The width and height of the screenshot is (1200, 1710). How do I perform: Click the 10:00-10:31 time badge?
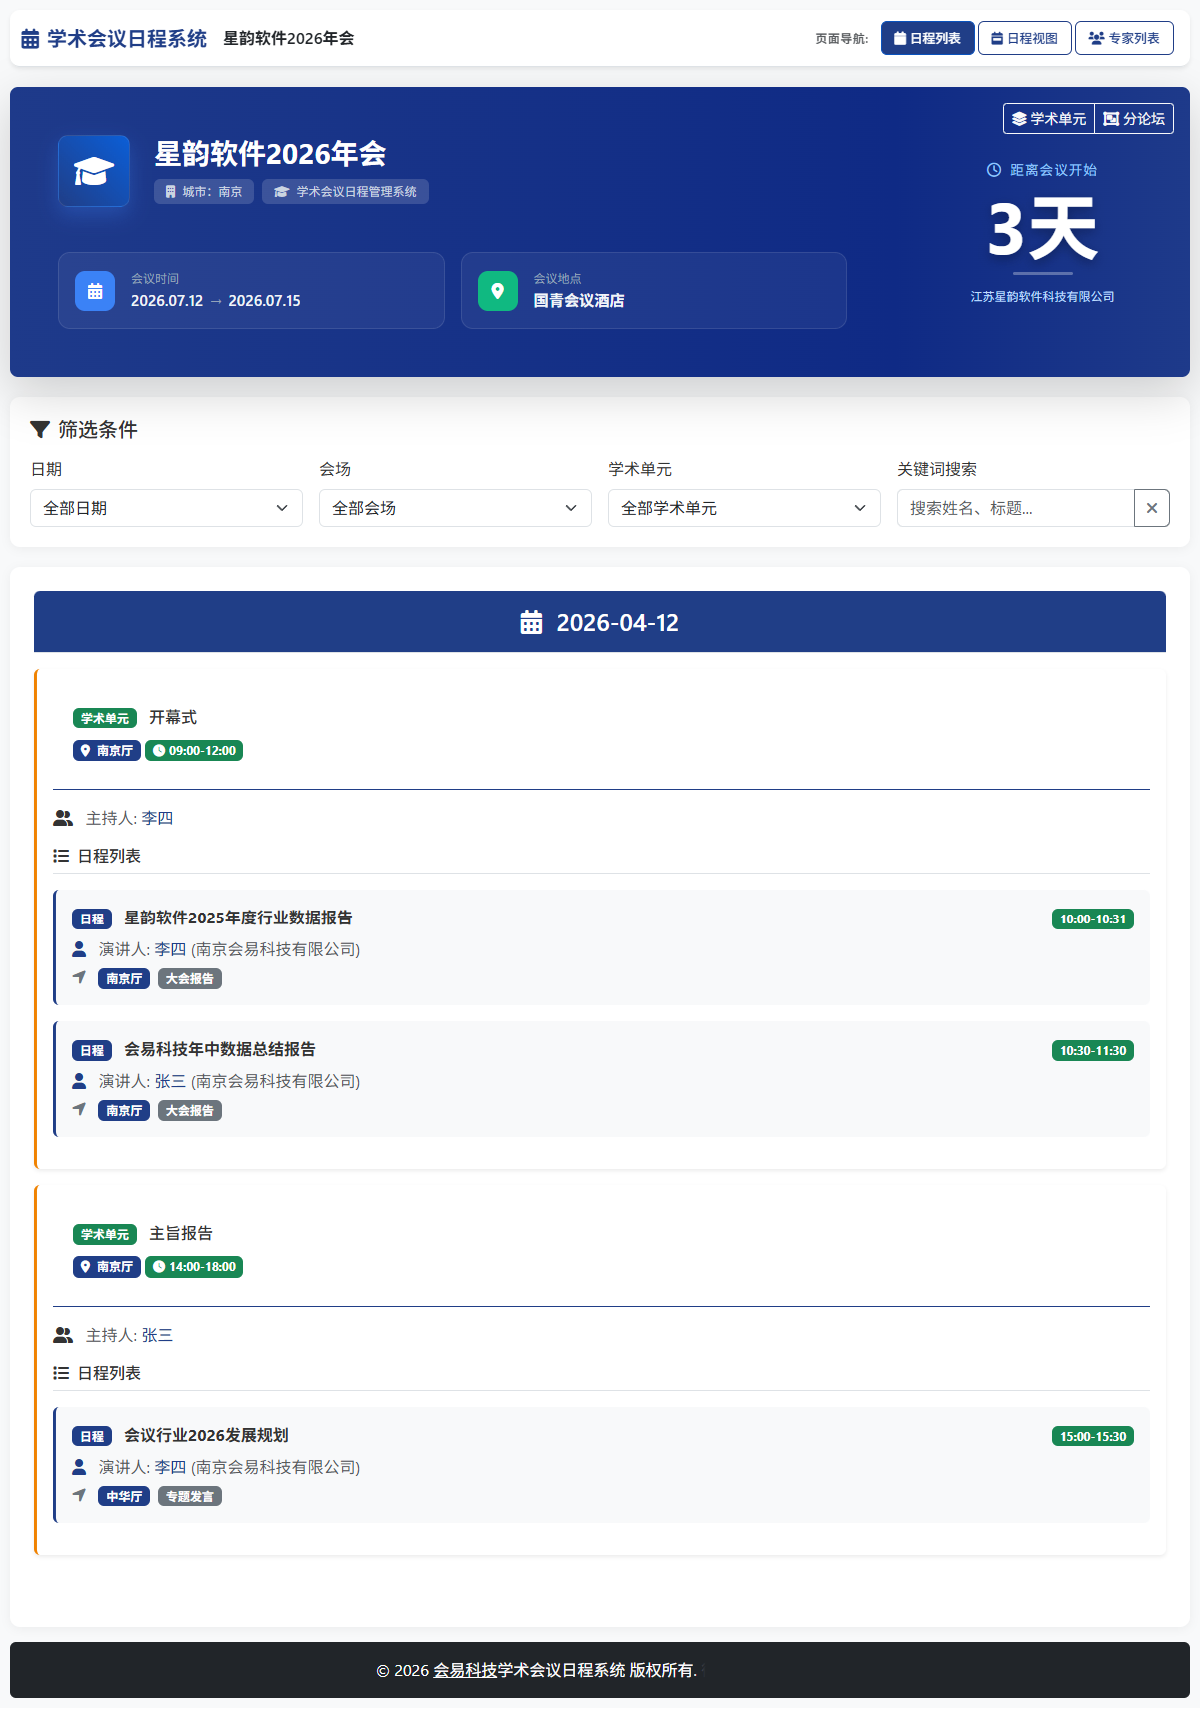1093,919
